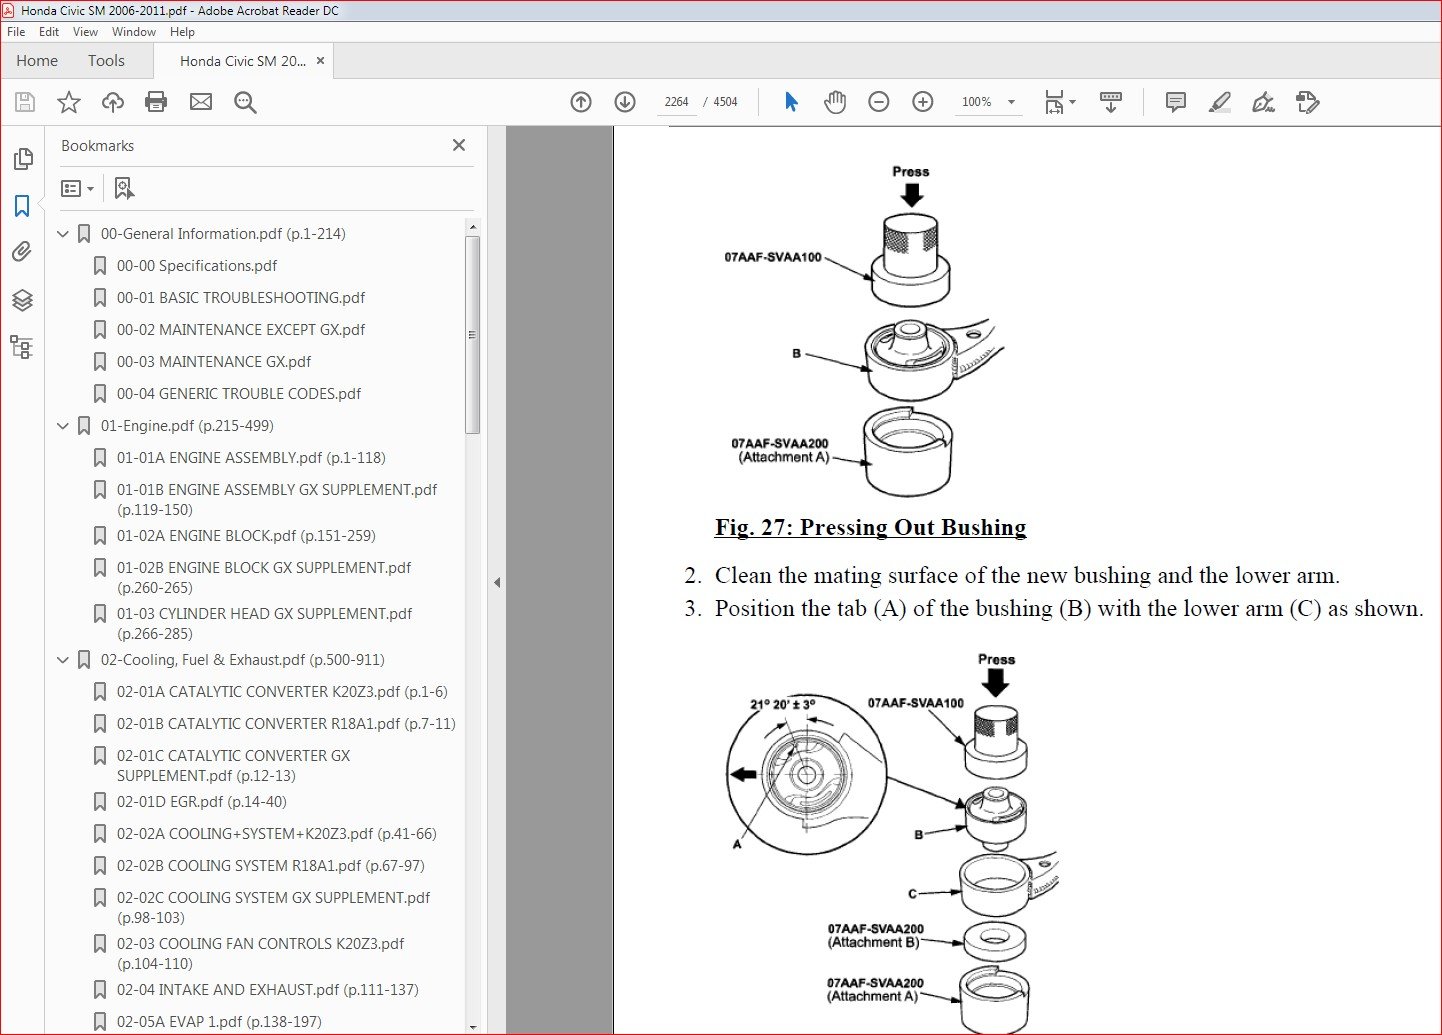Close the Bookmarks panel

[x=459, y=145]
